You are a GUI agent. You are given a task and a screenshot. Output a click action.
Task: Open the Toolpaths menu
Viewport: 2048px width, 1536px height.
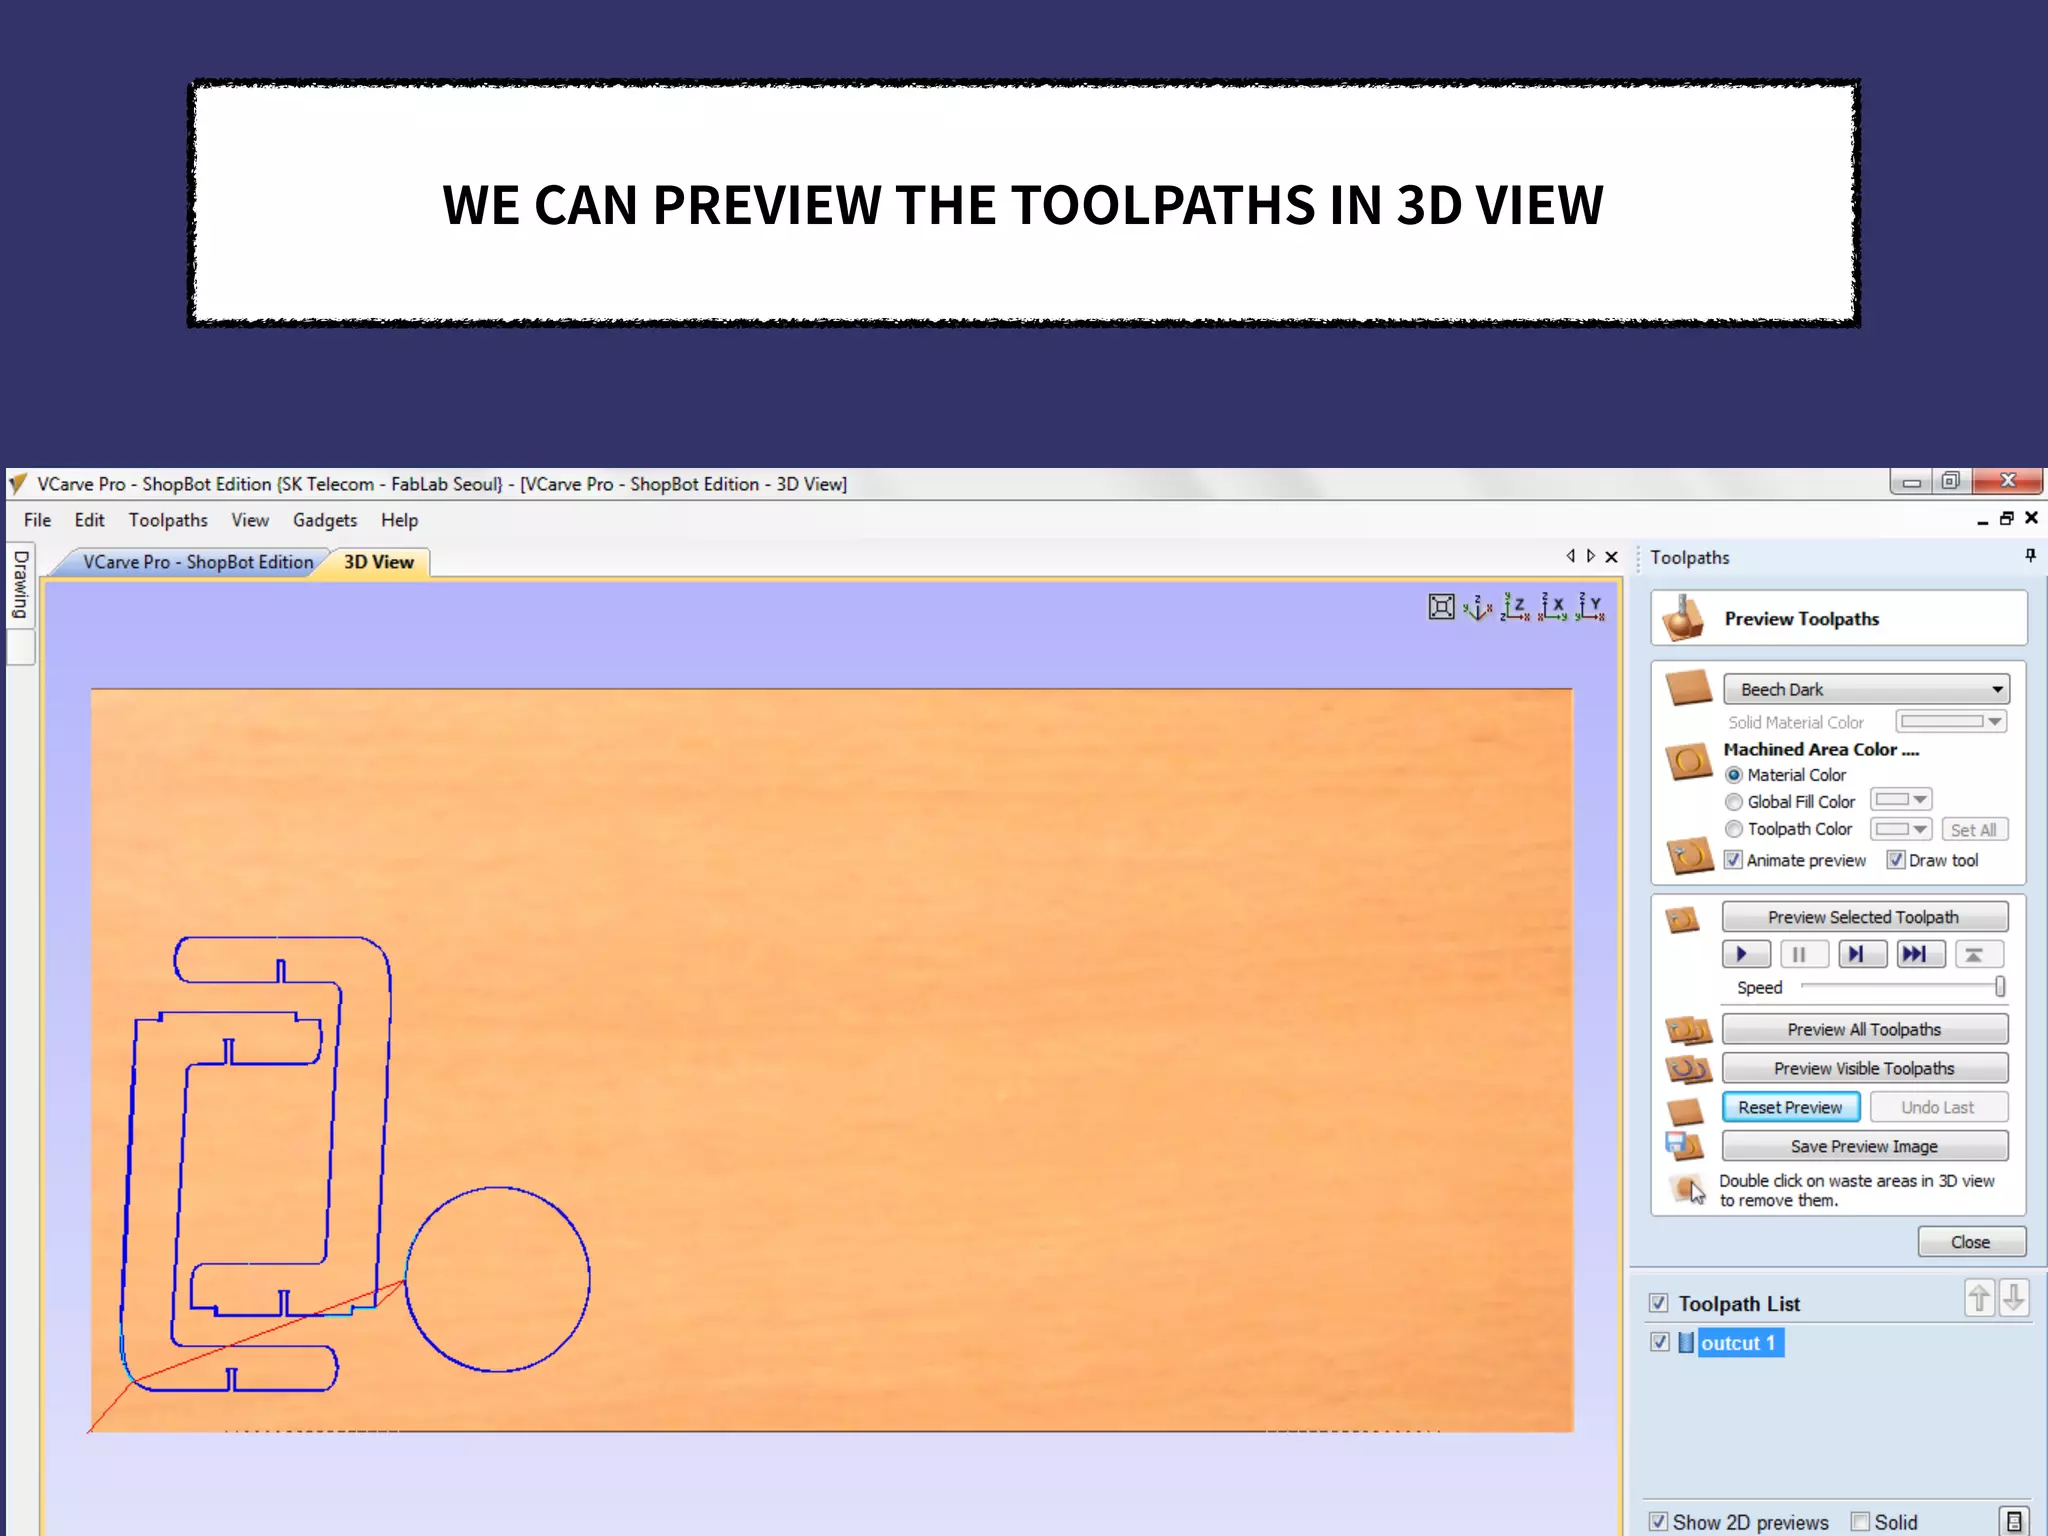168,520
